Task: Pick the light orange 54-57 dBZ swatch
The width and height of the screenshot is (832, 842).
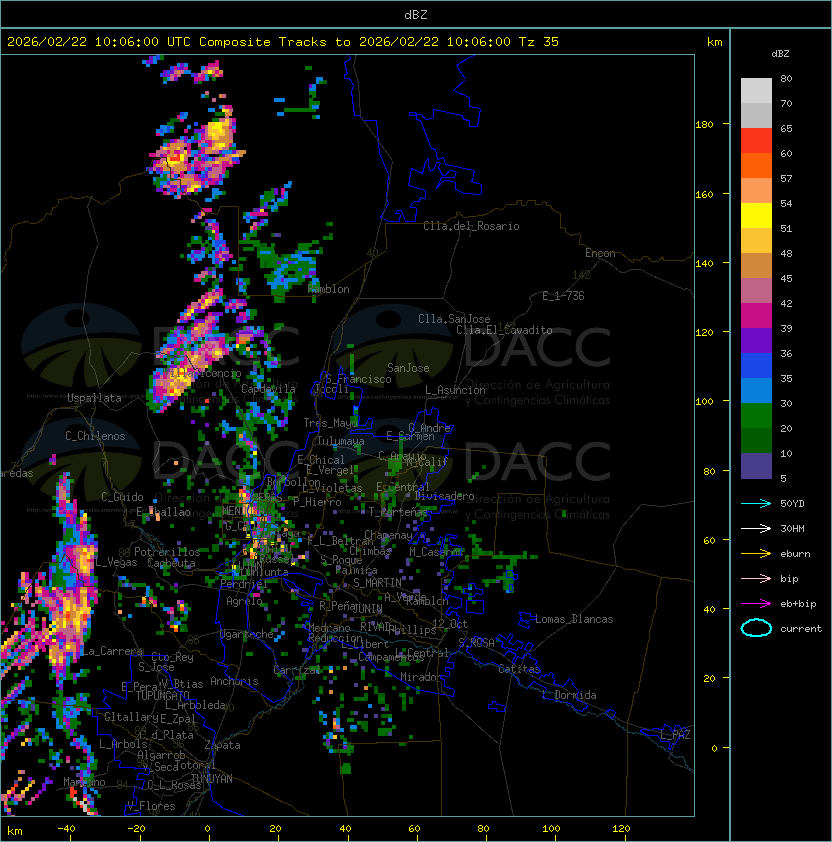Action: tap(756, 191)
